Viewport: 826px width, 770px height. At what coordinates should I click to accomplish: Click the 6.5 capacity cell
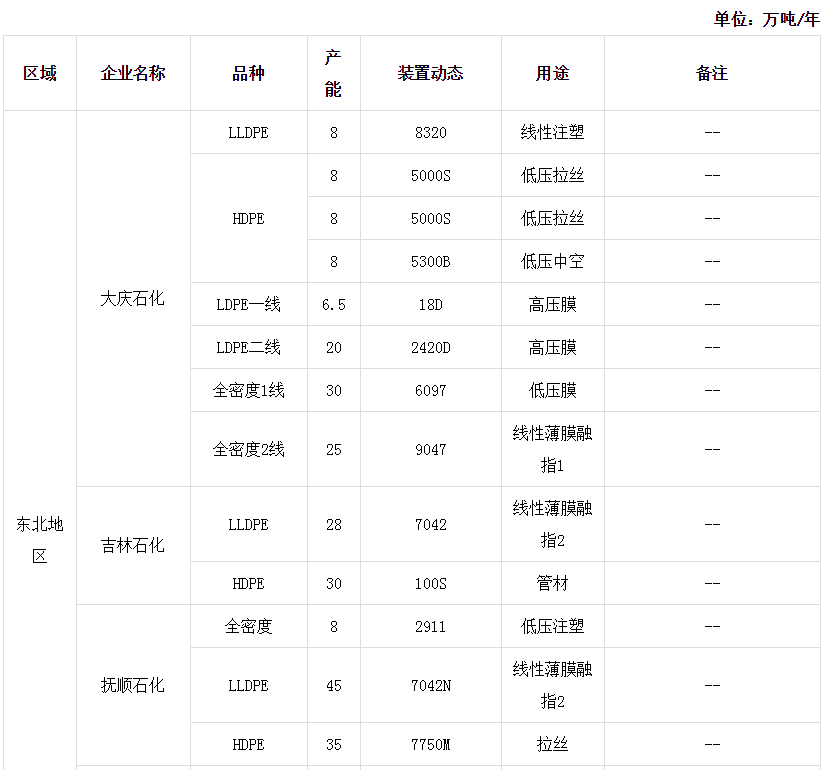click(x=333, y=305)
